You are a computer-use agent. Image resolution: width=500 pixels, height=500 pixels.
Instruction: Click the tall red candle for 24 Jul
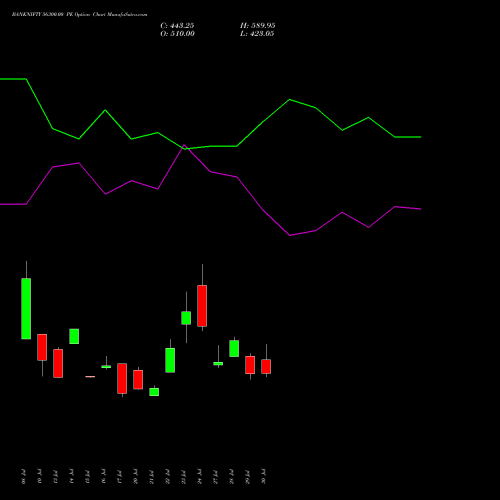(x=202, y=306)
